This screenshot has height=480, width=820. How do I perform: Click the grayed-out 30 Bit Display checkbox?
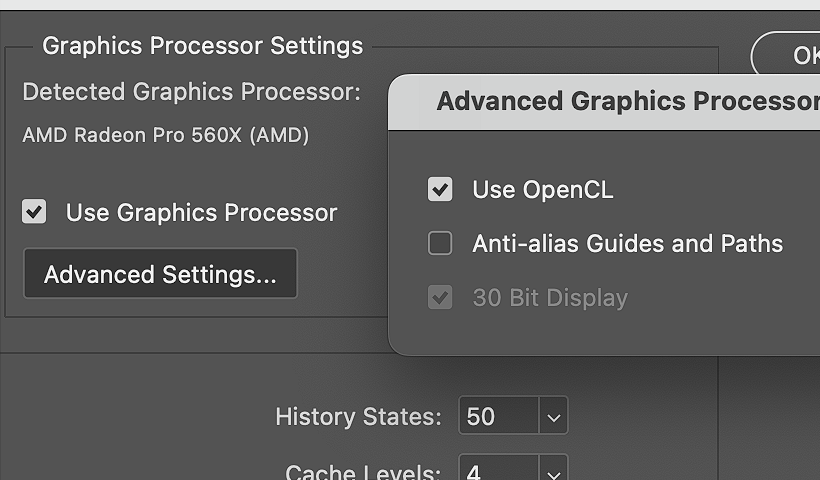(x=440, y=297)
